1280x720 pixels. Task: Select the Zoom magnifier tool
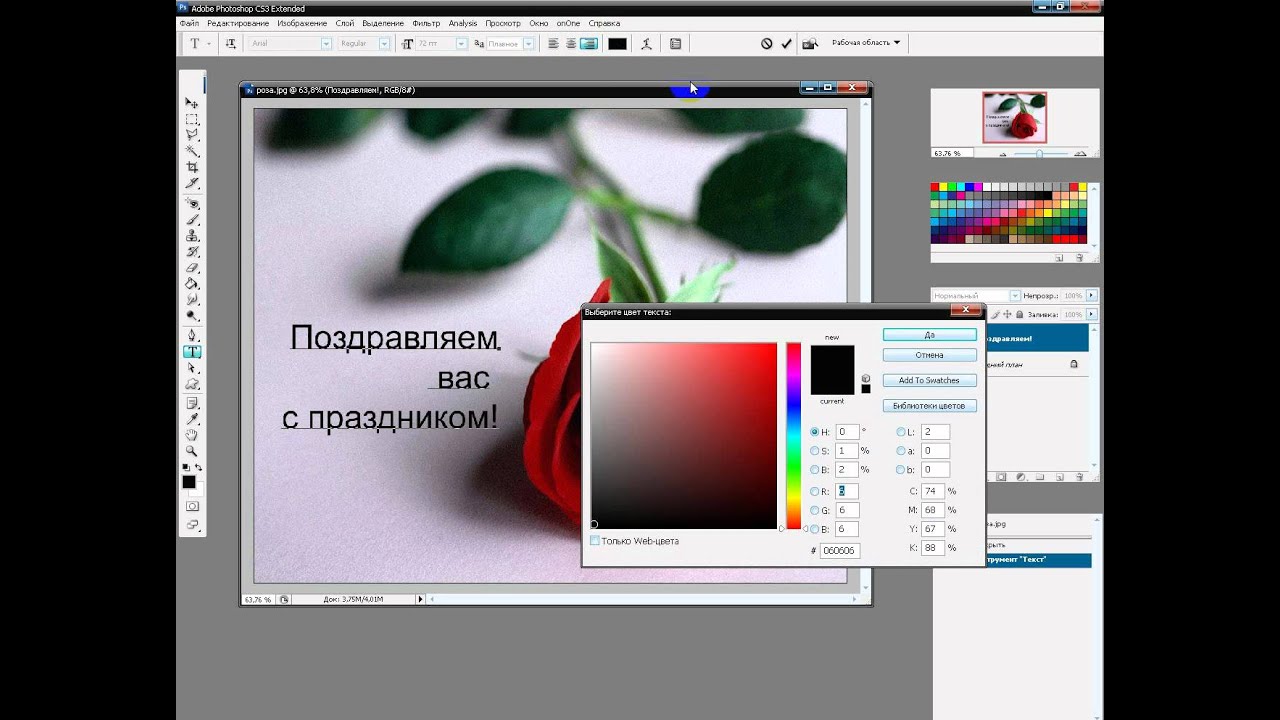coord(191,451)
